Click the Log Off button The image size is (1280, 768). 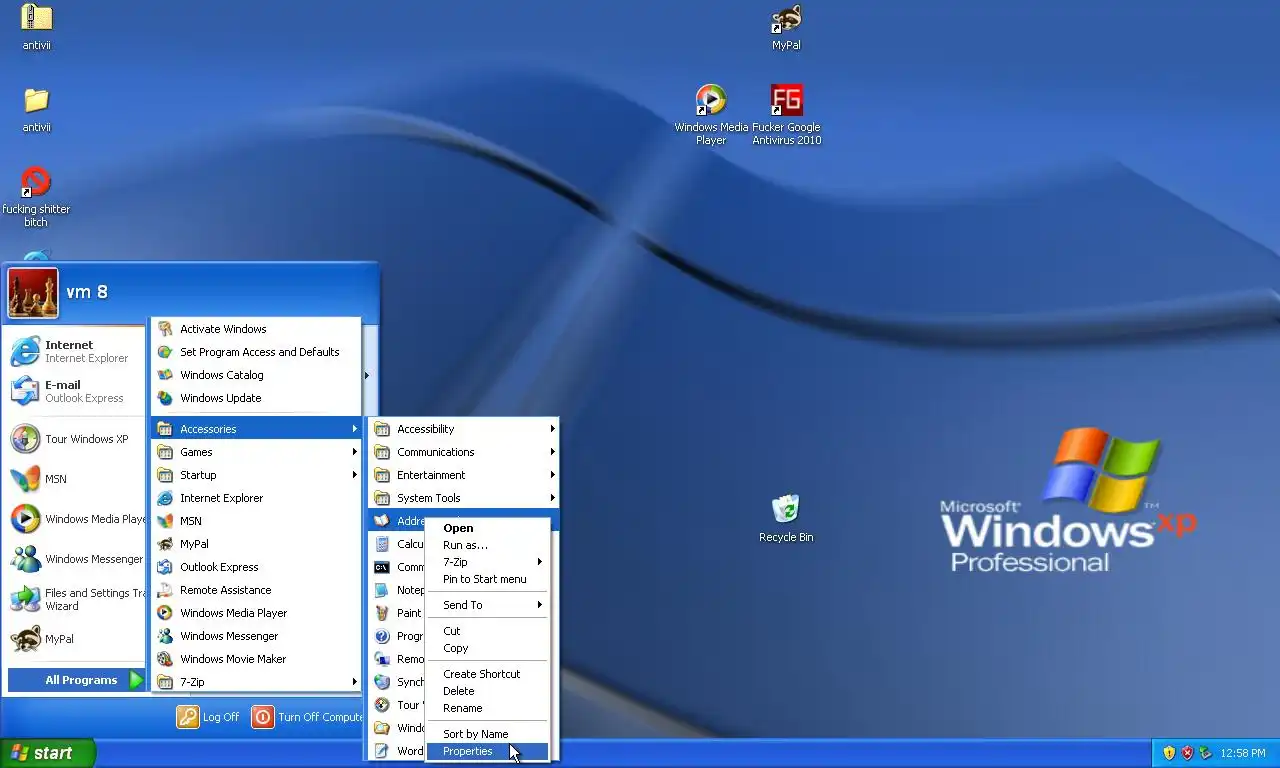coord(209,717)
